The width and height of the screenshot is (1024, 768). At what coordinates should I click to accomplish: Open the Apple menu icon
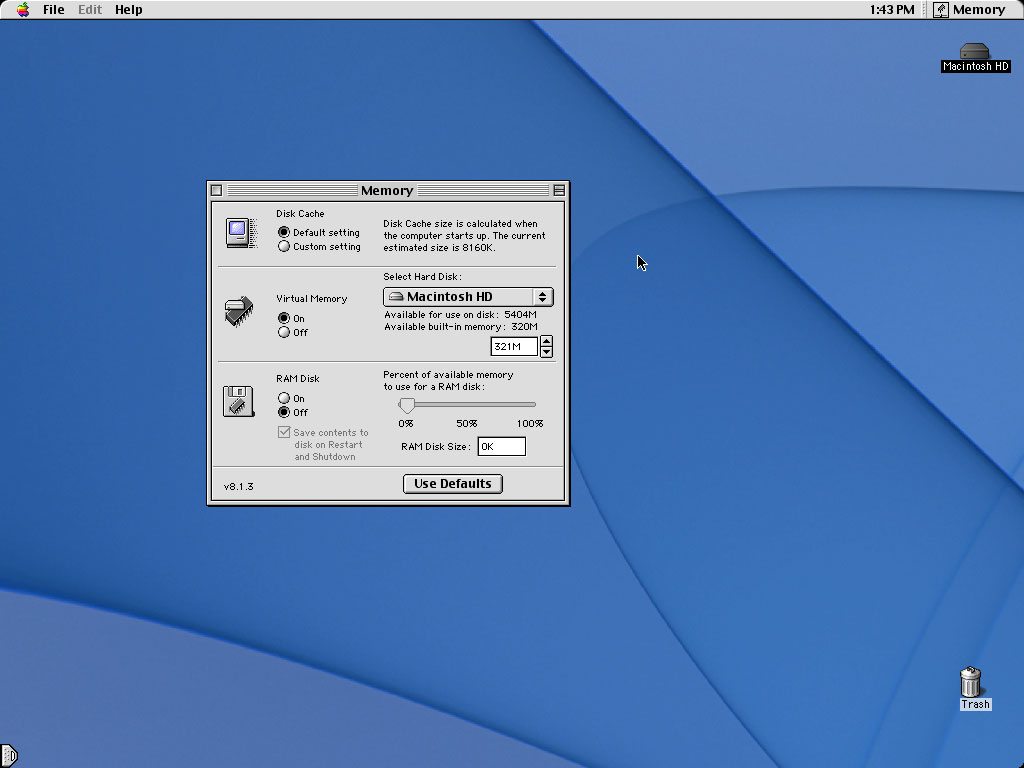(23, 10)
